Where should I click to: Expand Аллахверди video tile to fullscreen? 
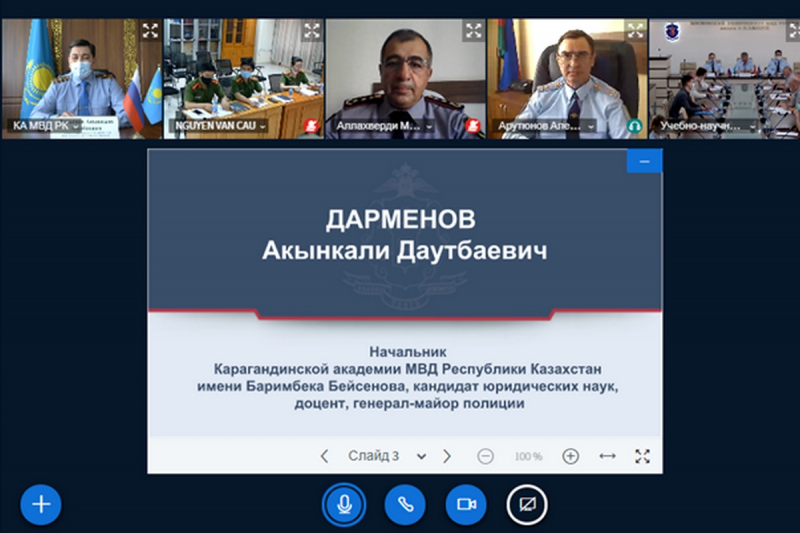click(473, 31)
